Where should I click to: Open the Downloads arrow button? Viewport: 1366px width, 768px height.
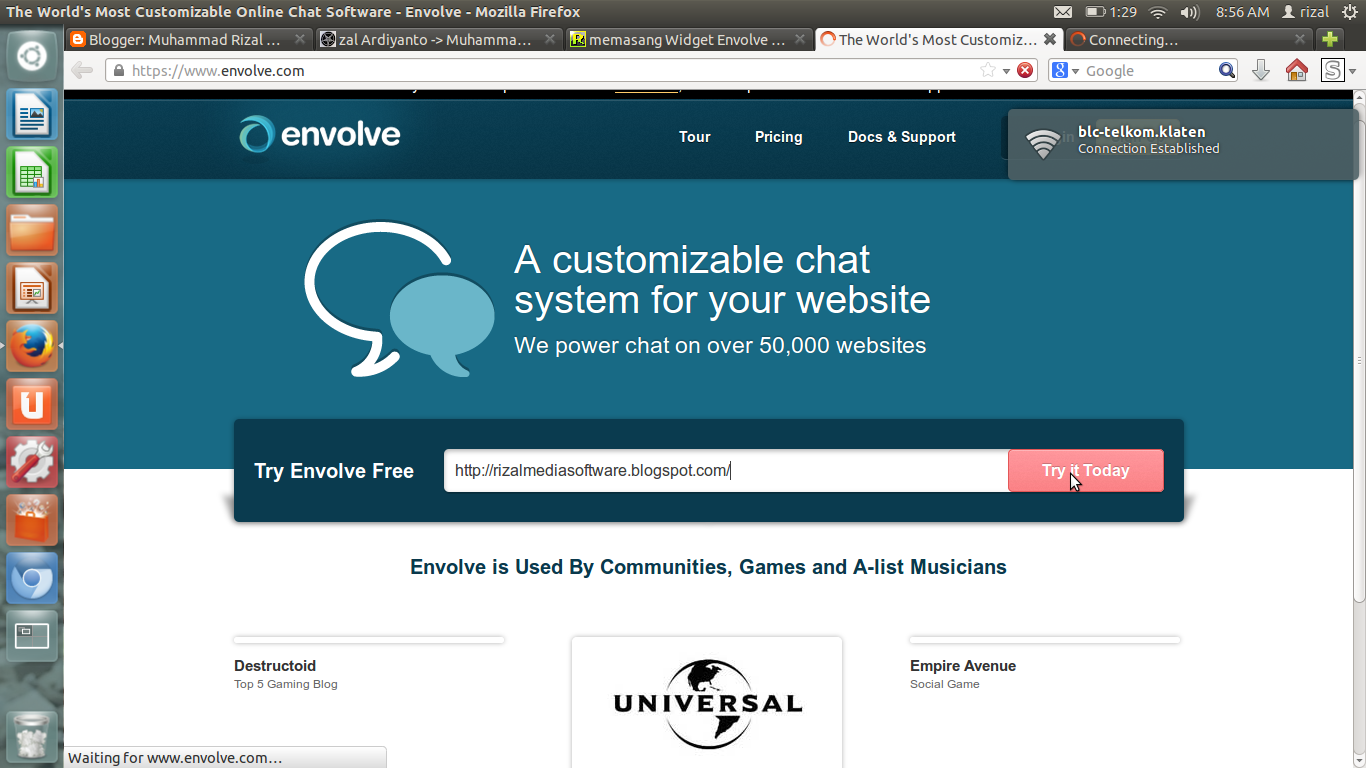[x=1261, y=70]
